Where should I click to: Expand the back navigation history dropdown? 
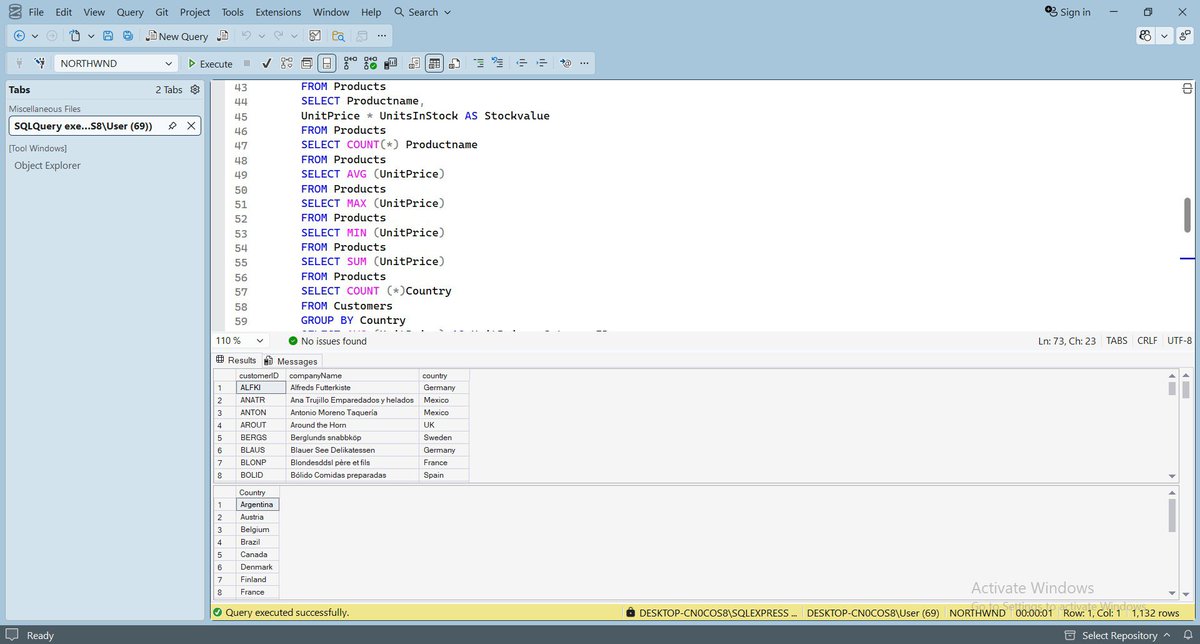click(x=34, y=36)
